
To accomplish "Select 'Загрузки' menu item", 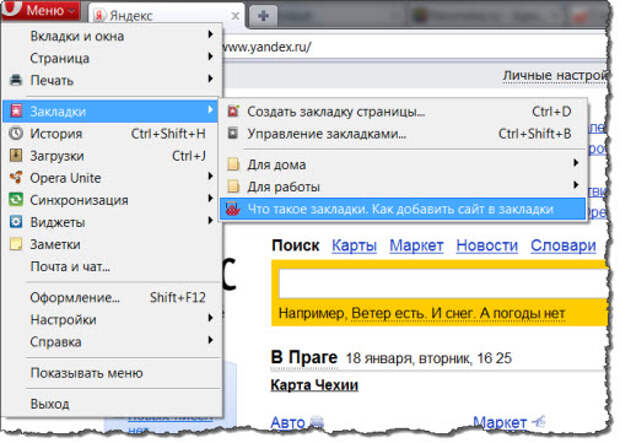I will point(110,156).
